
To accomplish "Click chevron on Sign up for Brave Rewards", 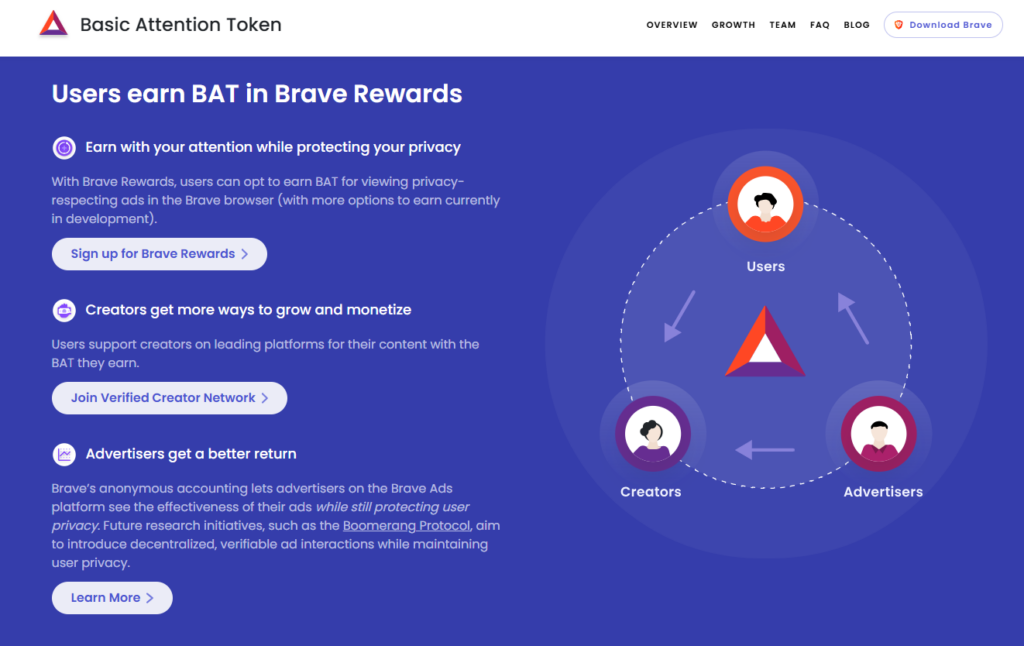I will point(245,254).
